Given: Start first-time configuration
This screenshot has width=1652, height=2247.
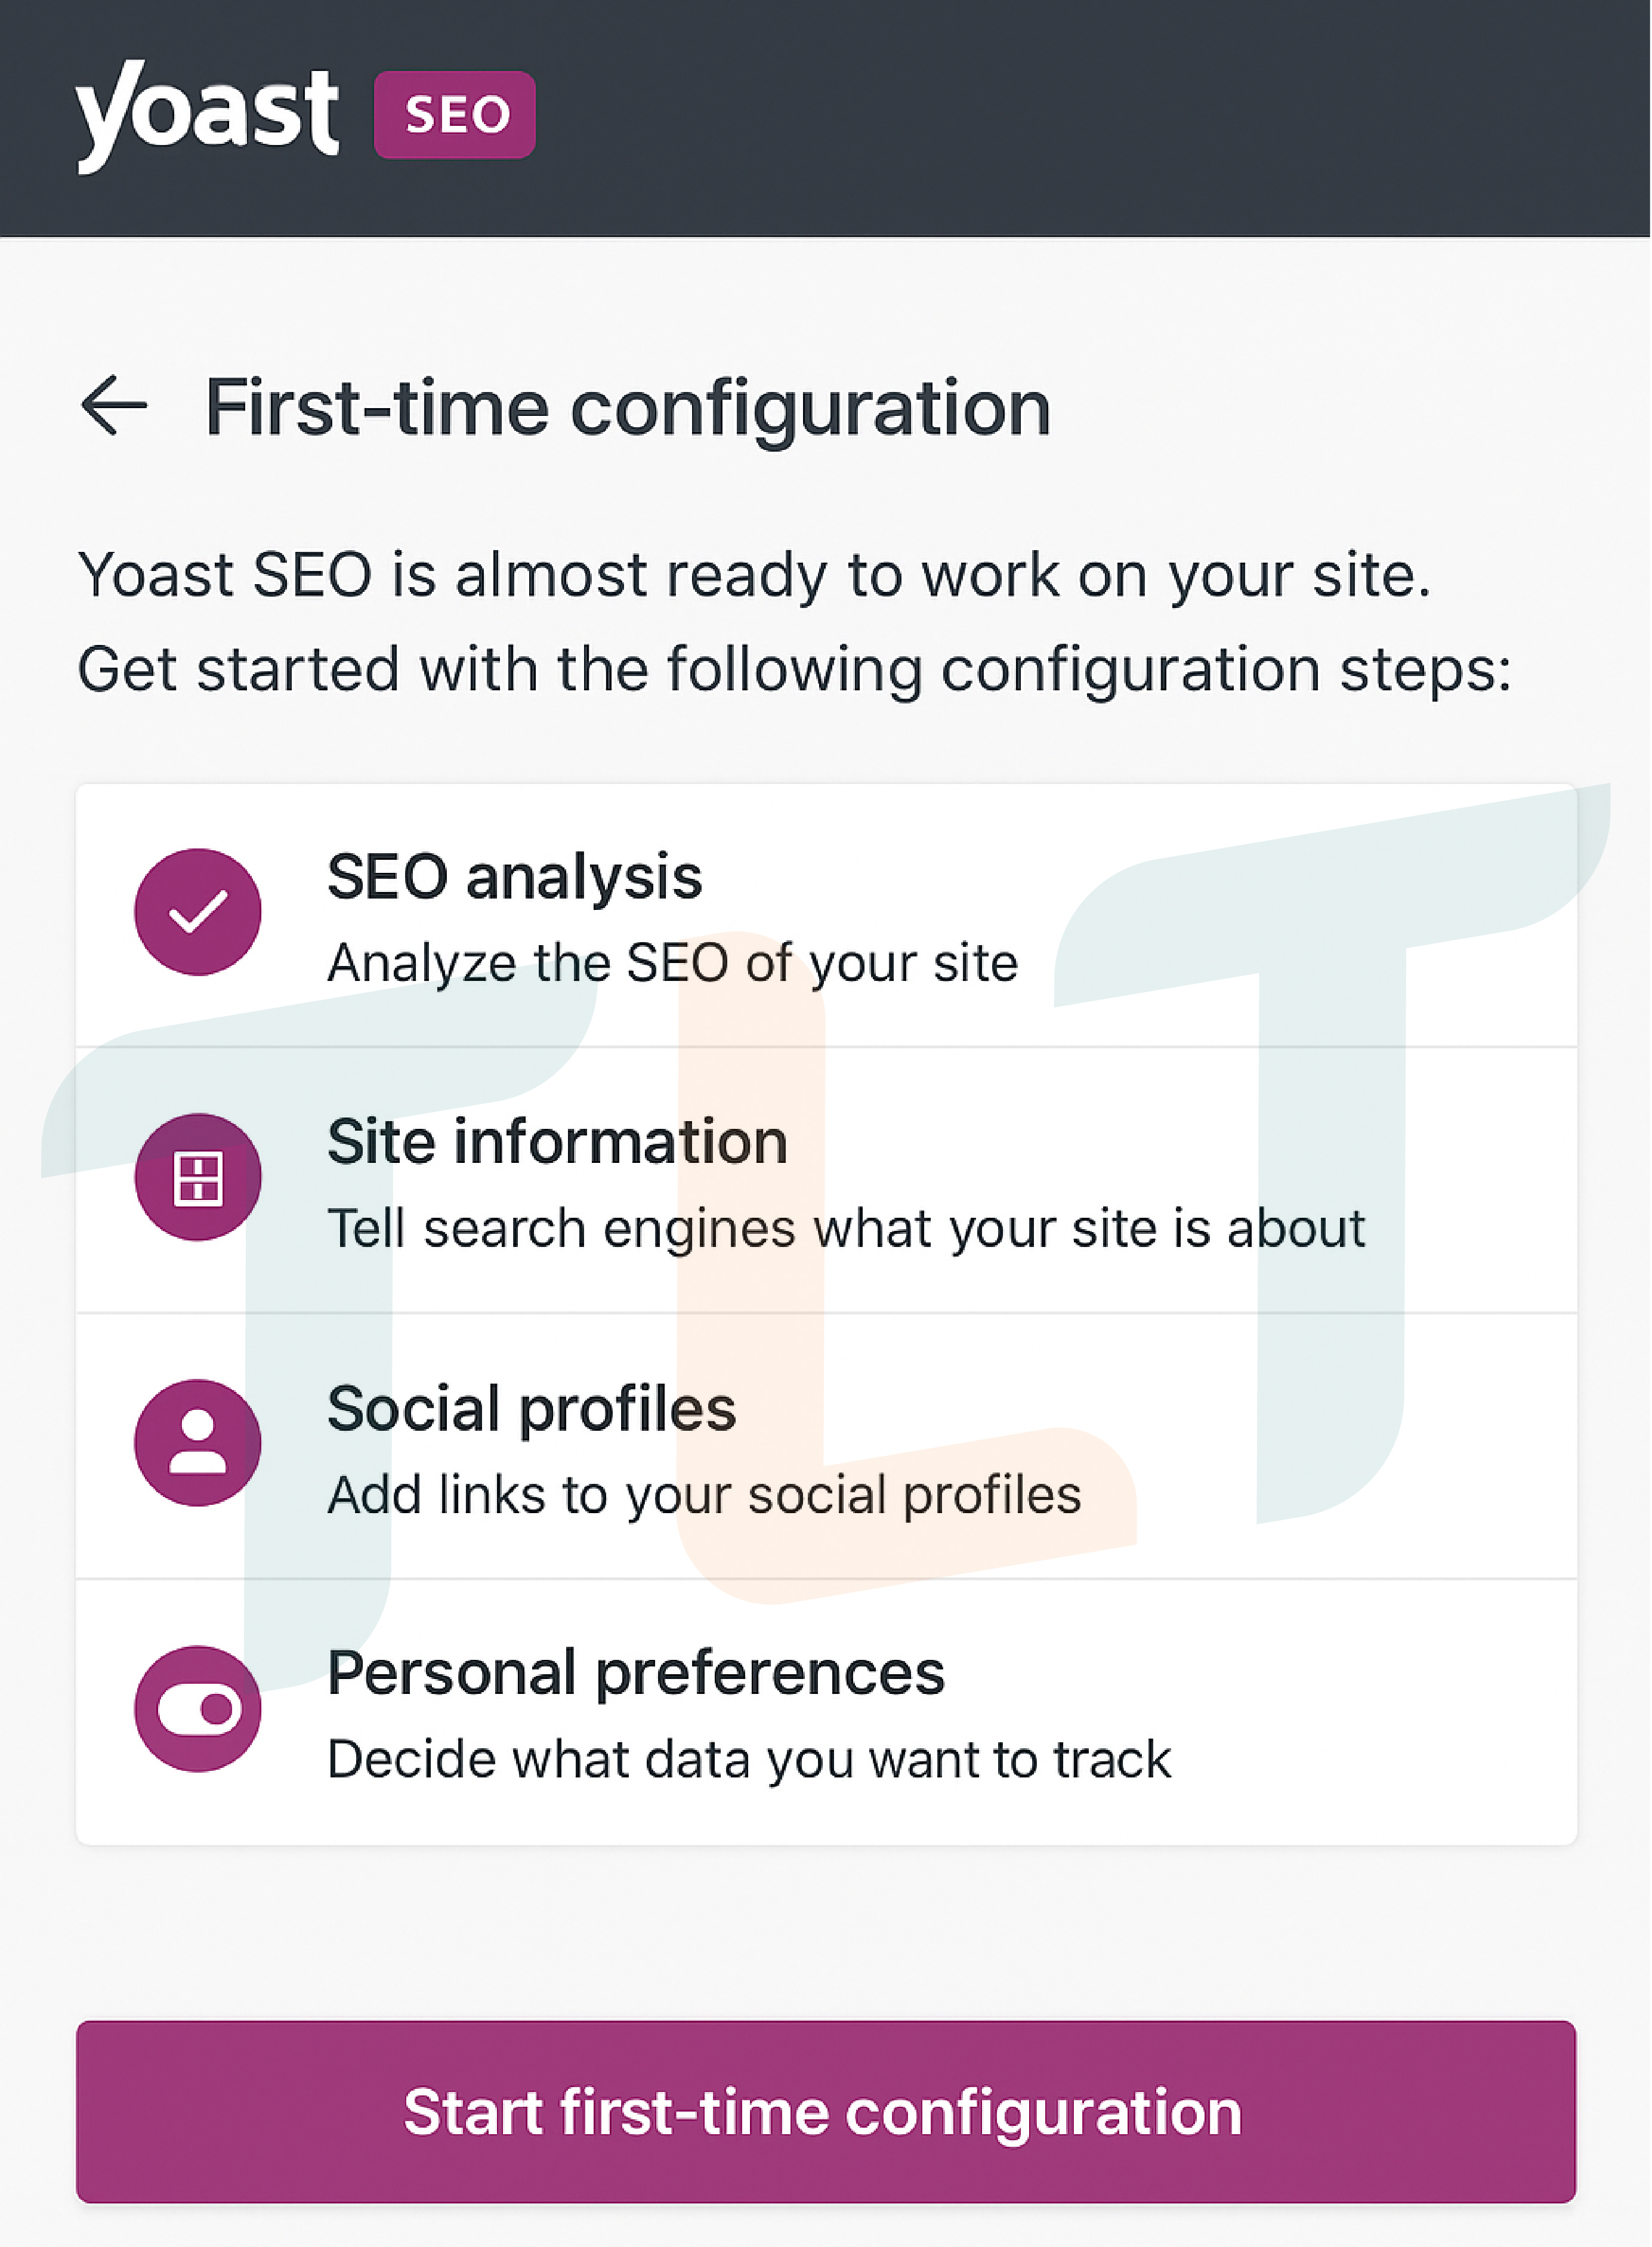Looking at the screenshot, I should (x=826, y=2112).
